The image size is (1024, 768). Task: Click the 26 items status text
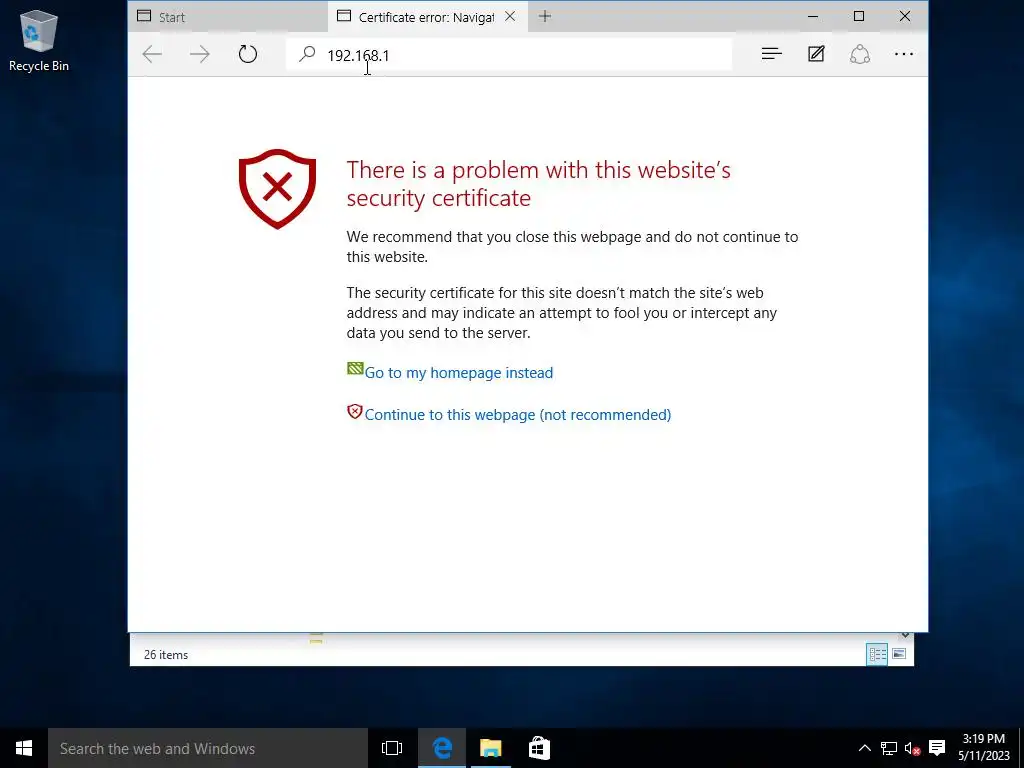click(166, 654)
